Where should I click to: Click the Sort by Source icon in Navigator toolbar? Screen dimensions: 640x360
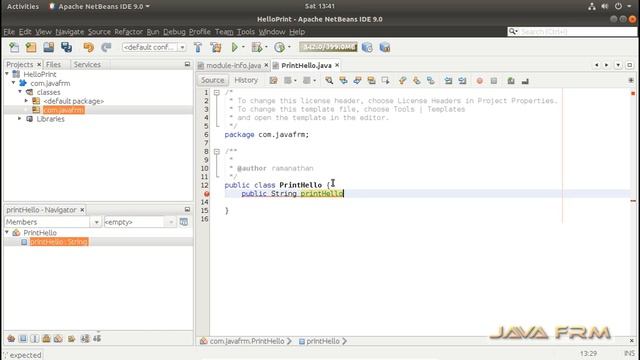97,338
